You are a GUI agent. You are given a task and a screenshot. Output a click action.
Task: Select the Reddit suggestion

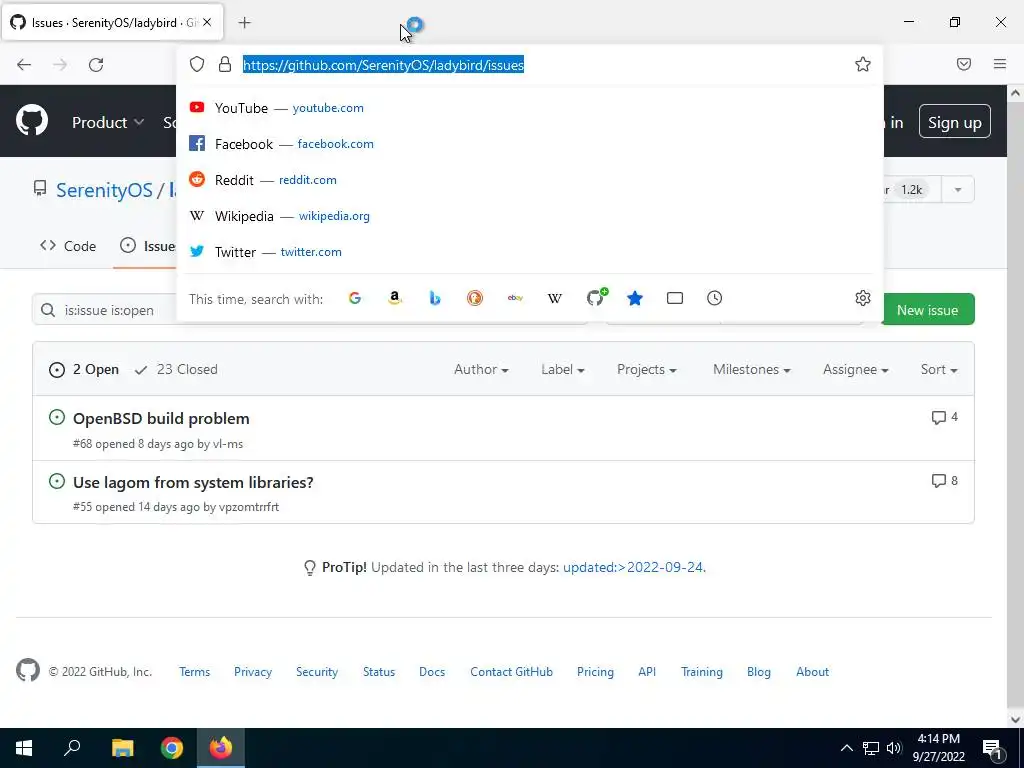tap(530, 180)
